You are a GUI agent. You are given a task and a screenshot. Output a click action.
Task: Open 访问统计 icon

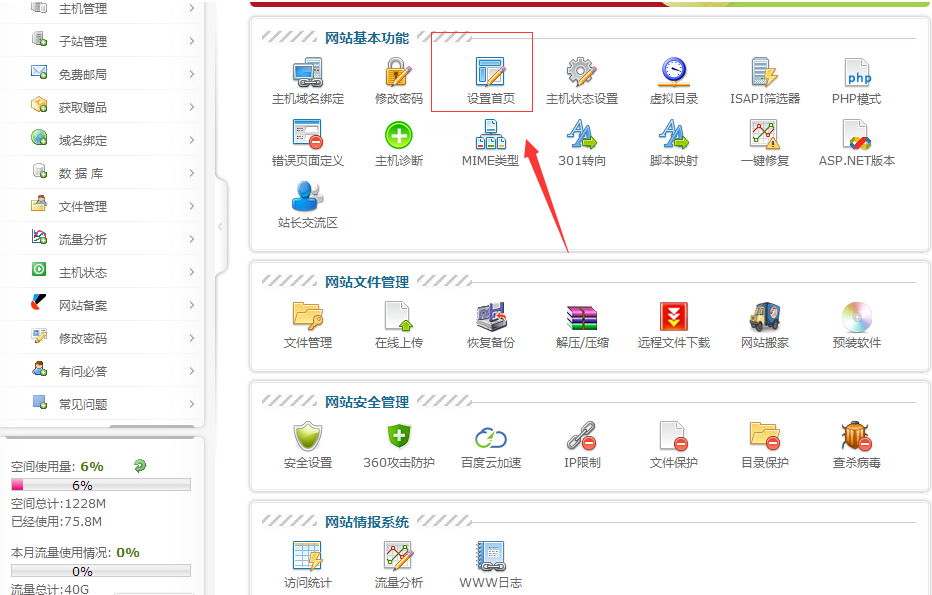pyautogui.click(x=307, y=556)
